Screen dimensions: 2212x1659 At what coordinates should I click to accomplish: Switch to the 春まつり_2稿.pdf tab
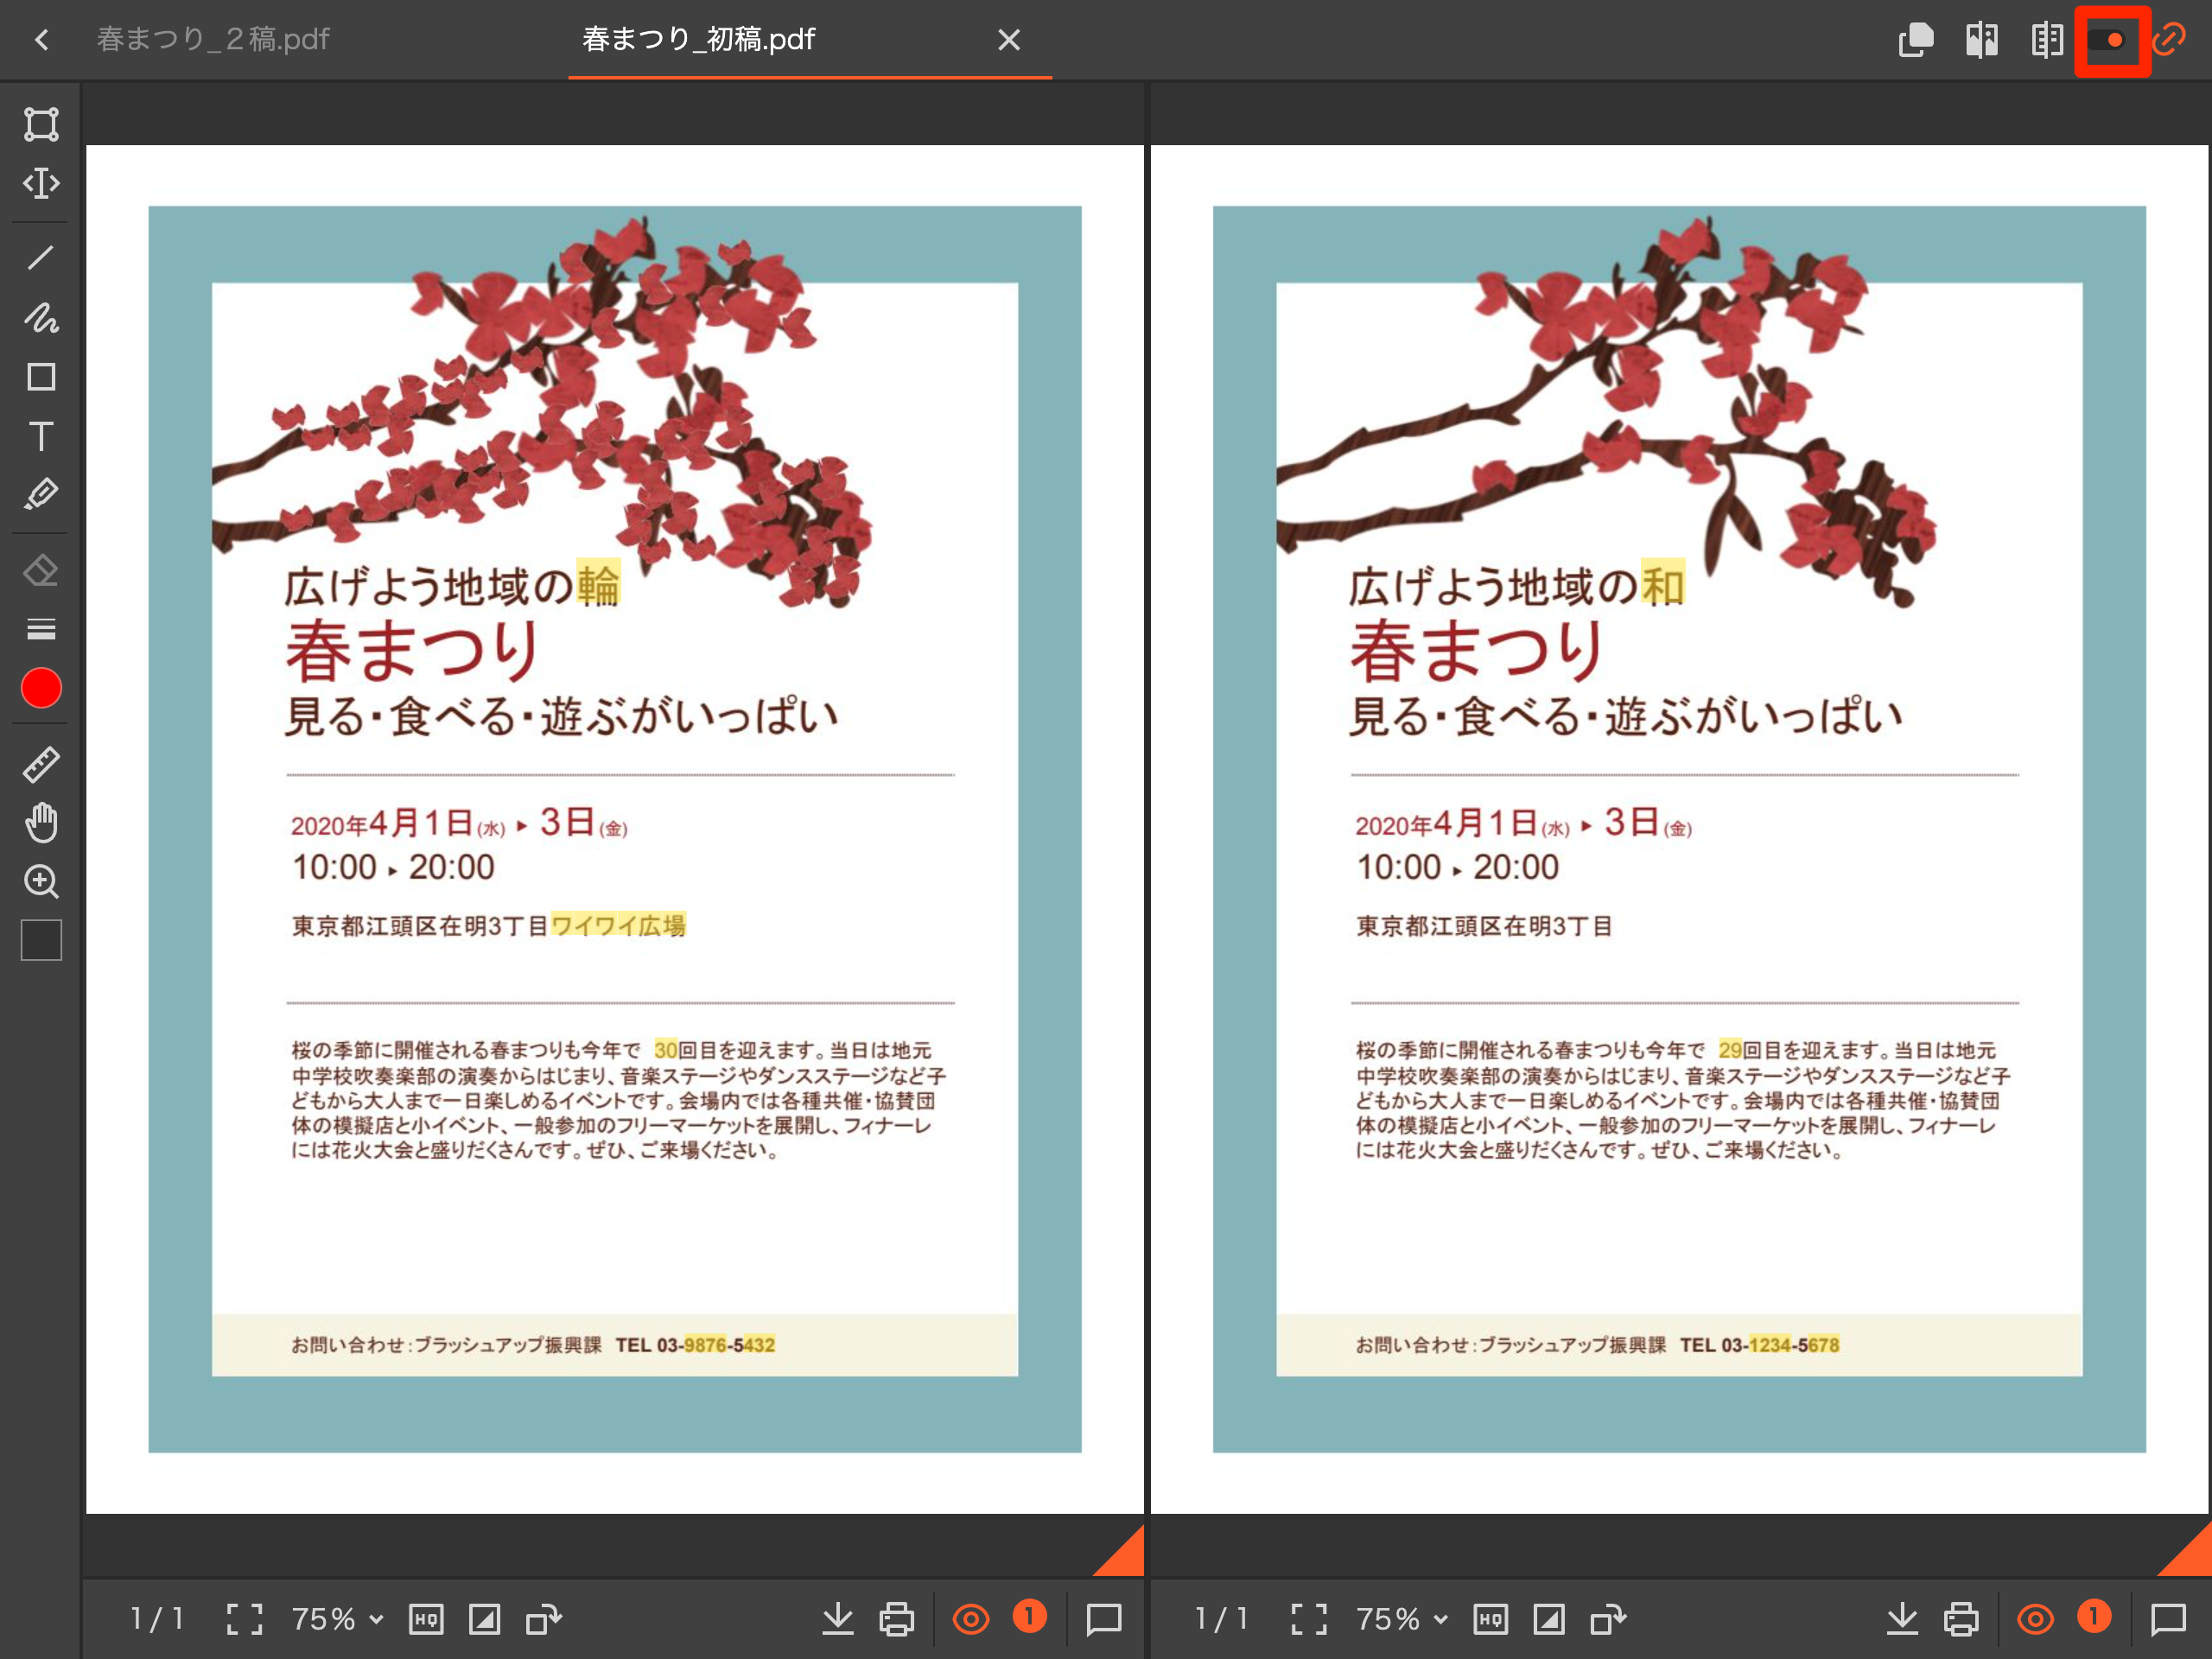212,40
